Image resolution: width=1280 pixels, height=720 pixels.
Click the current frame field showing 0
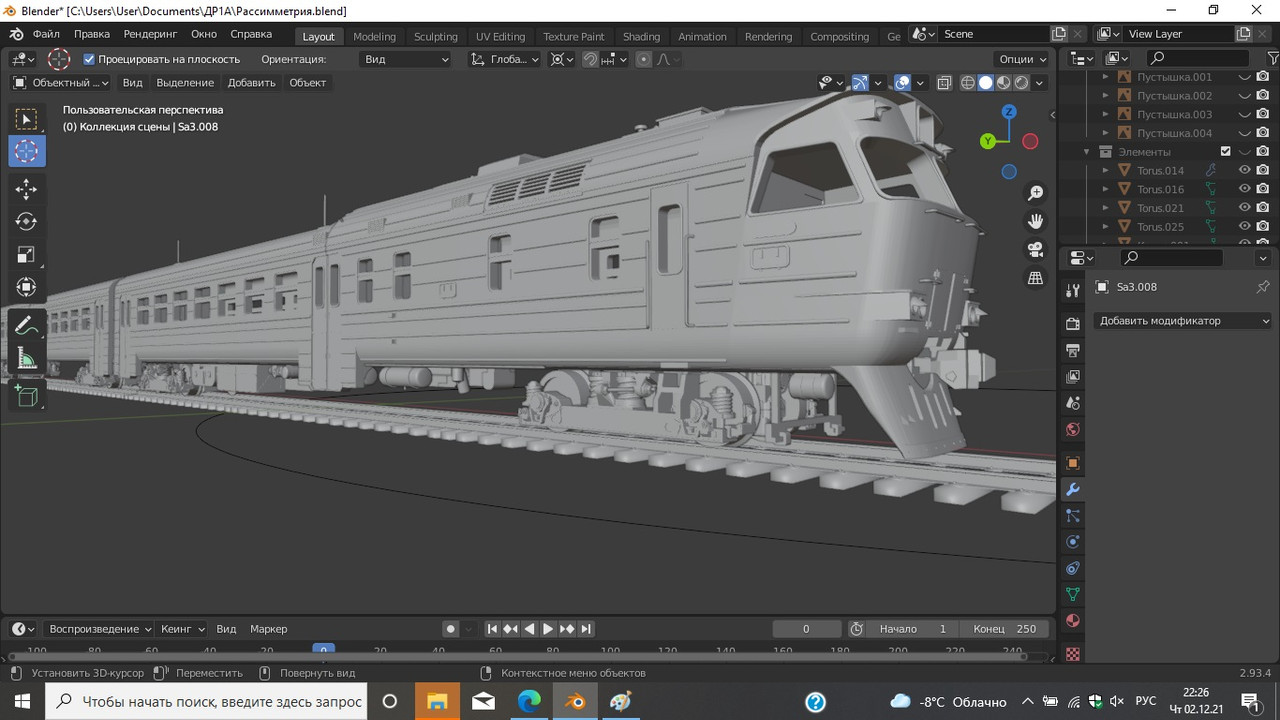806,629
